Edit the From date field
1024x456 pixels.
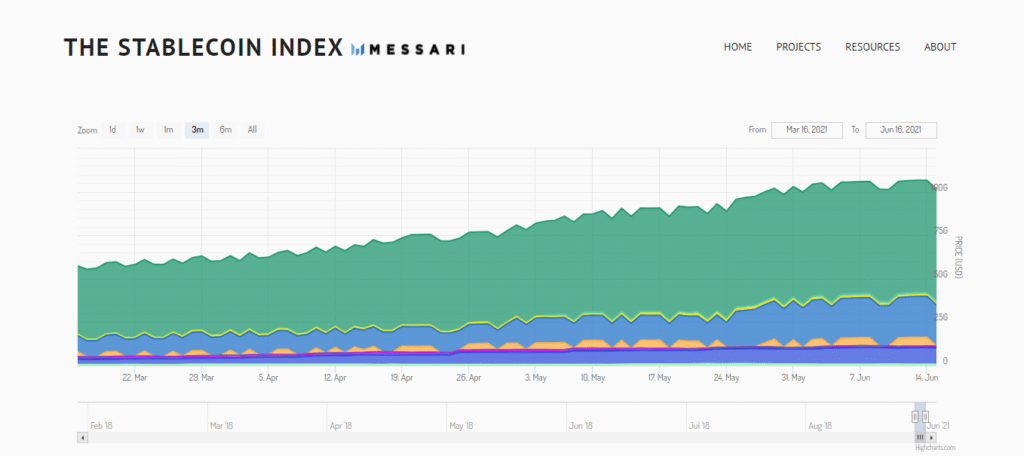807,130
